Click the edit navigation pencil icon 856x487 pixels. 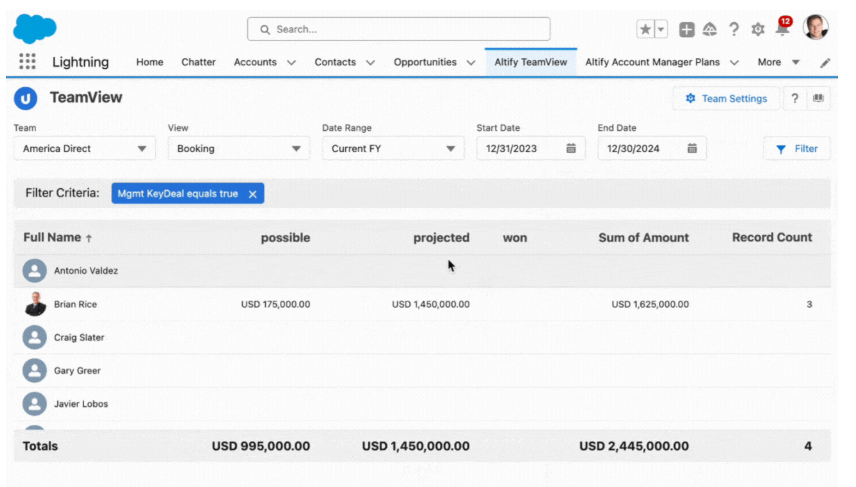coord(825,63)
